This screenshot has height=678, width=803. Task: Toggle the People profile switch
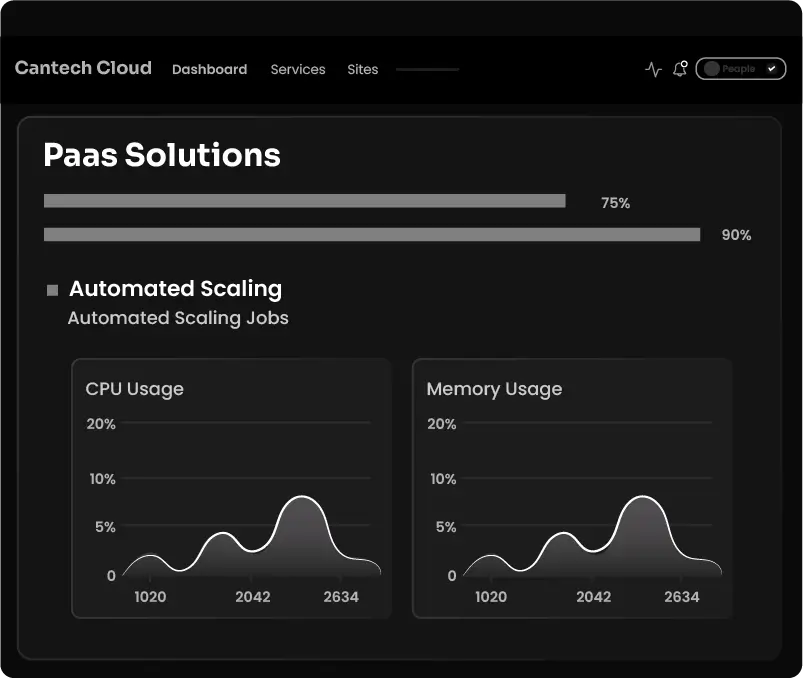click(x=740, y=69)
